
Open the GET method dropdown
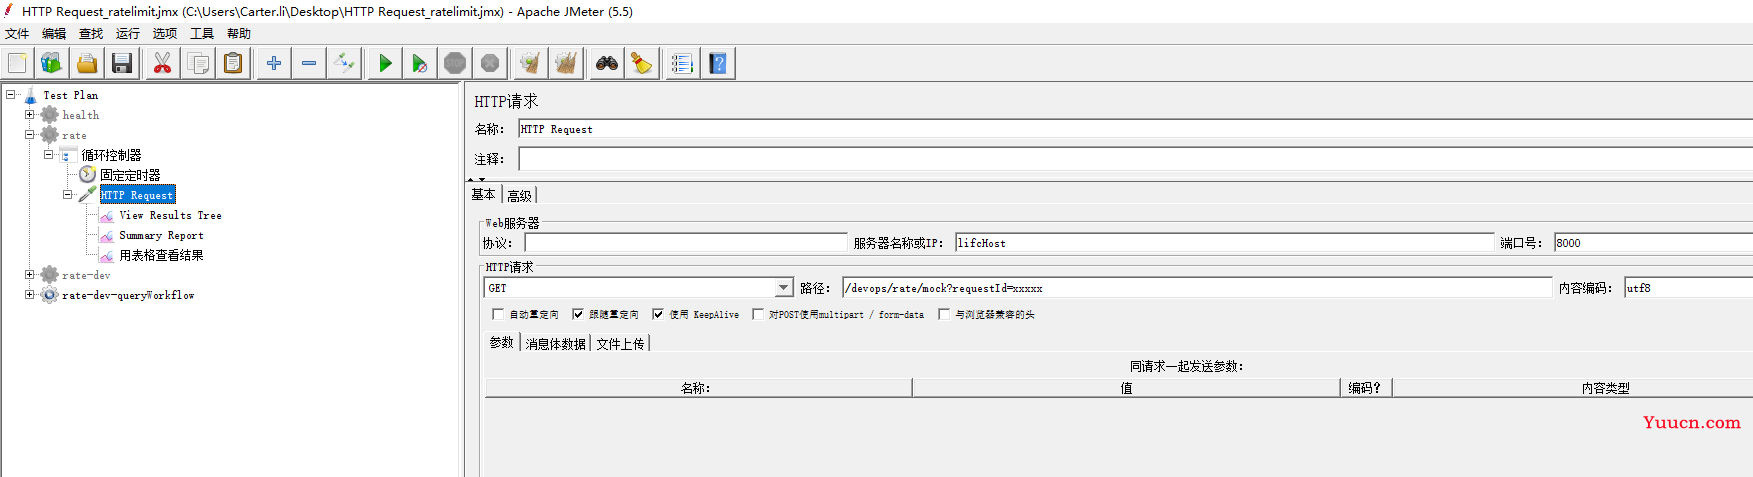(784, 288)
